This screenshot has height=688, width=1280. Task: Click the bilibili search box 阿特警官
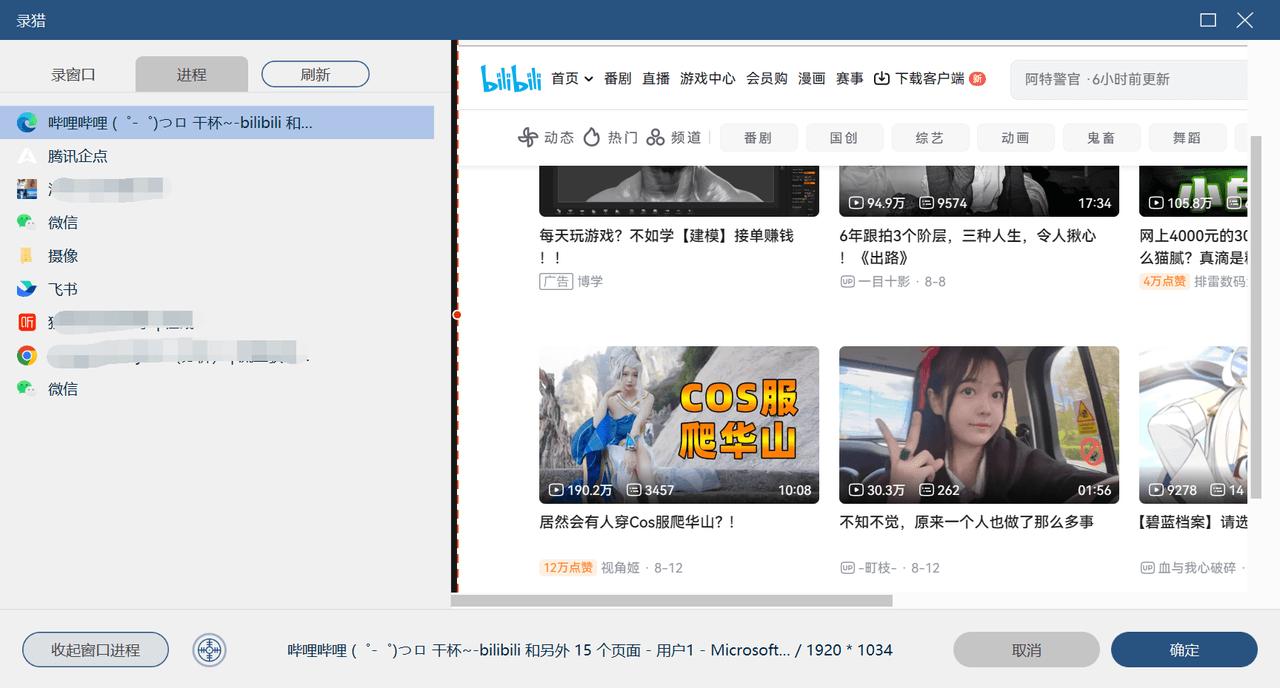1128,79
